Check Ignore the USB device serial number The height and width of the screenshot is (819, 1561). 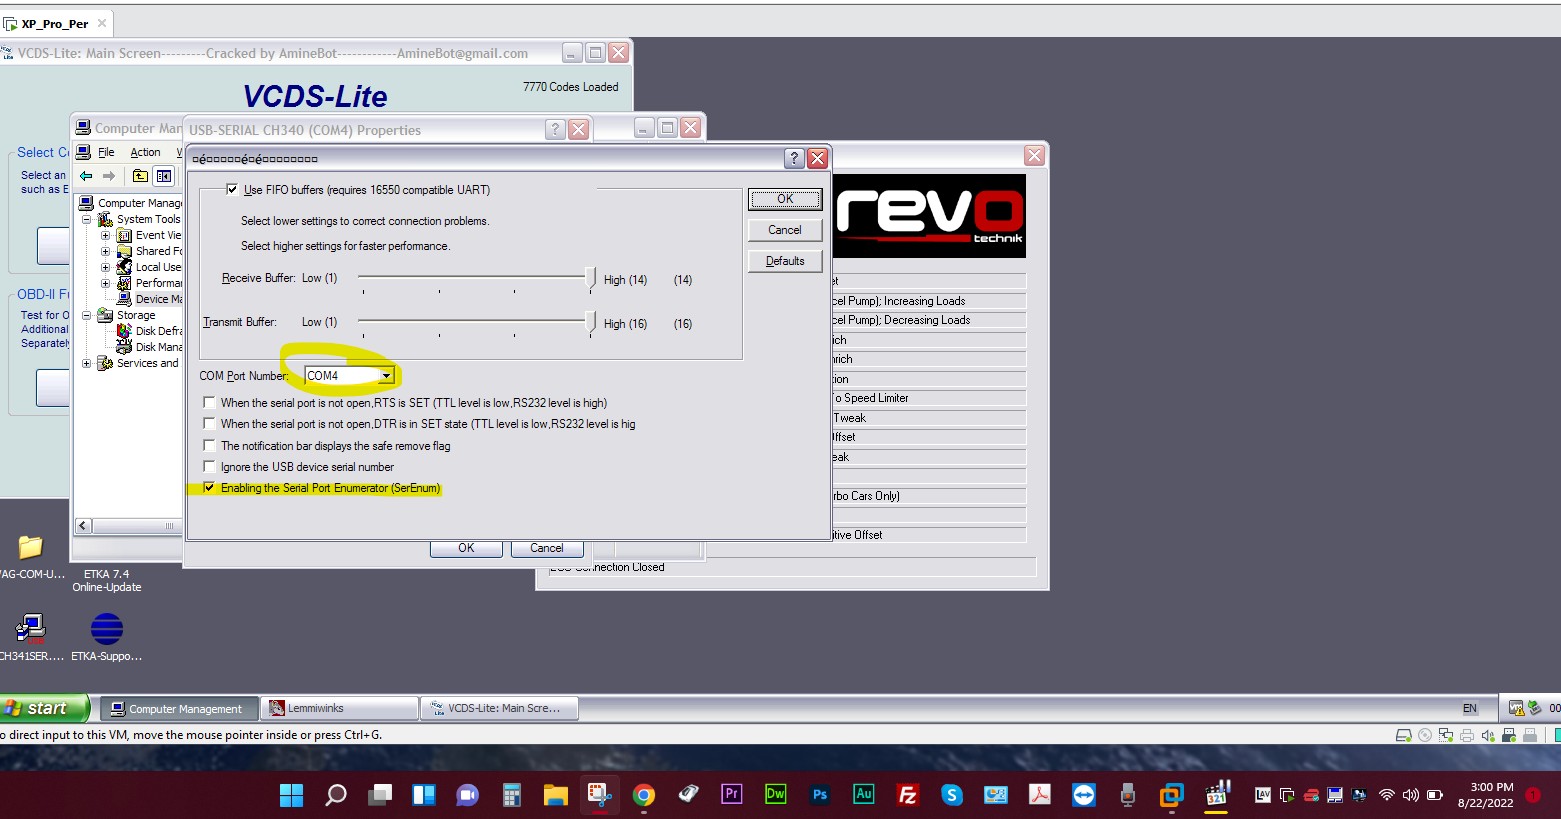click(209, 466)
